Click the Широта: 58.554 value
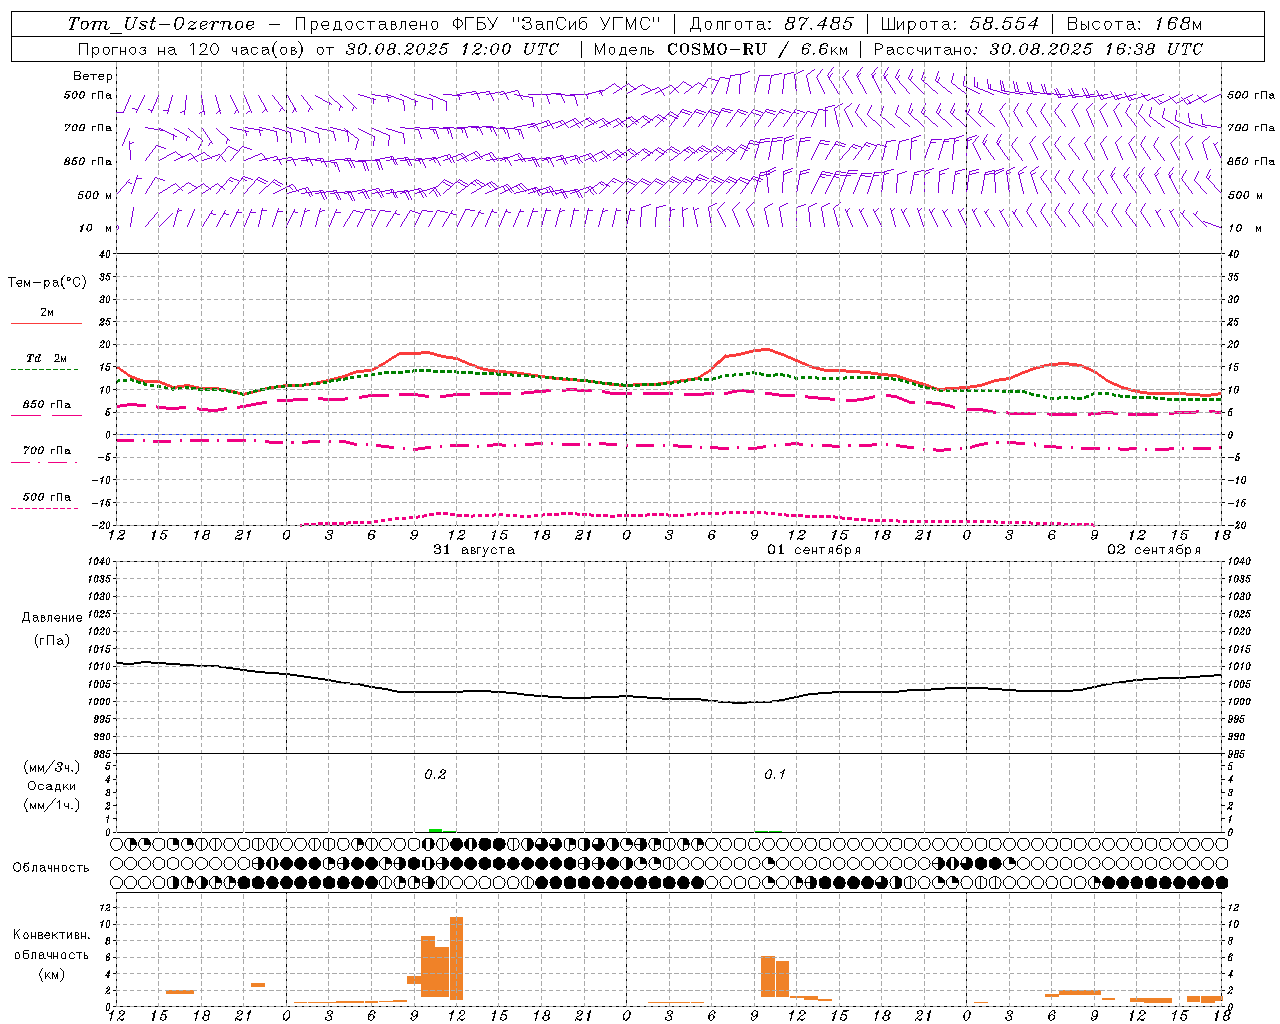1280x1024 pixels. point(960,24)
